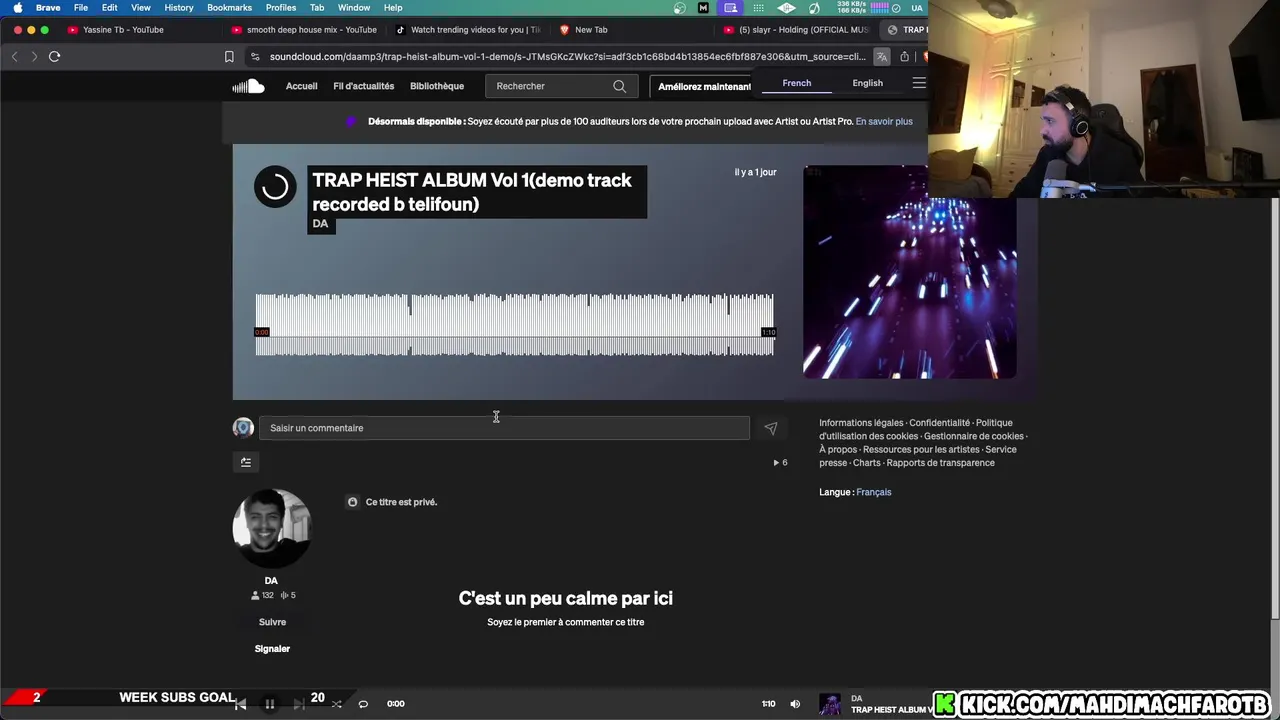Click the play count showing 6

[780, 463]
